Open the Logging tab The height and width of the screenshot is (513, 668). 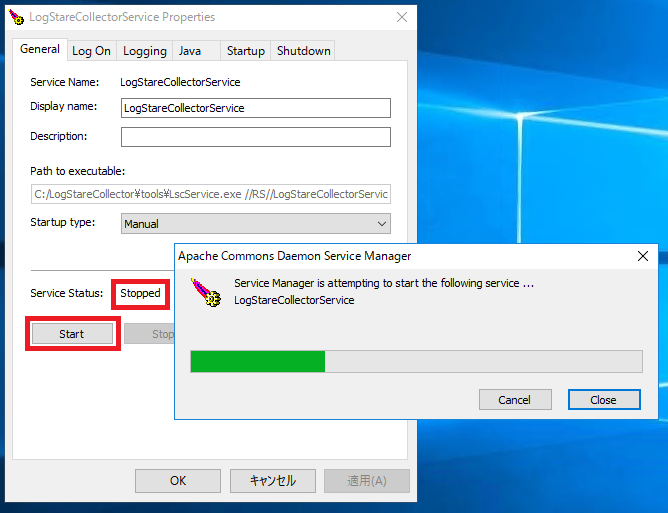[x=144, y=51]
